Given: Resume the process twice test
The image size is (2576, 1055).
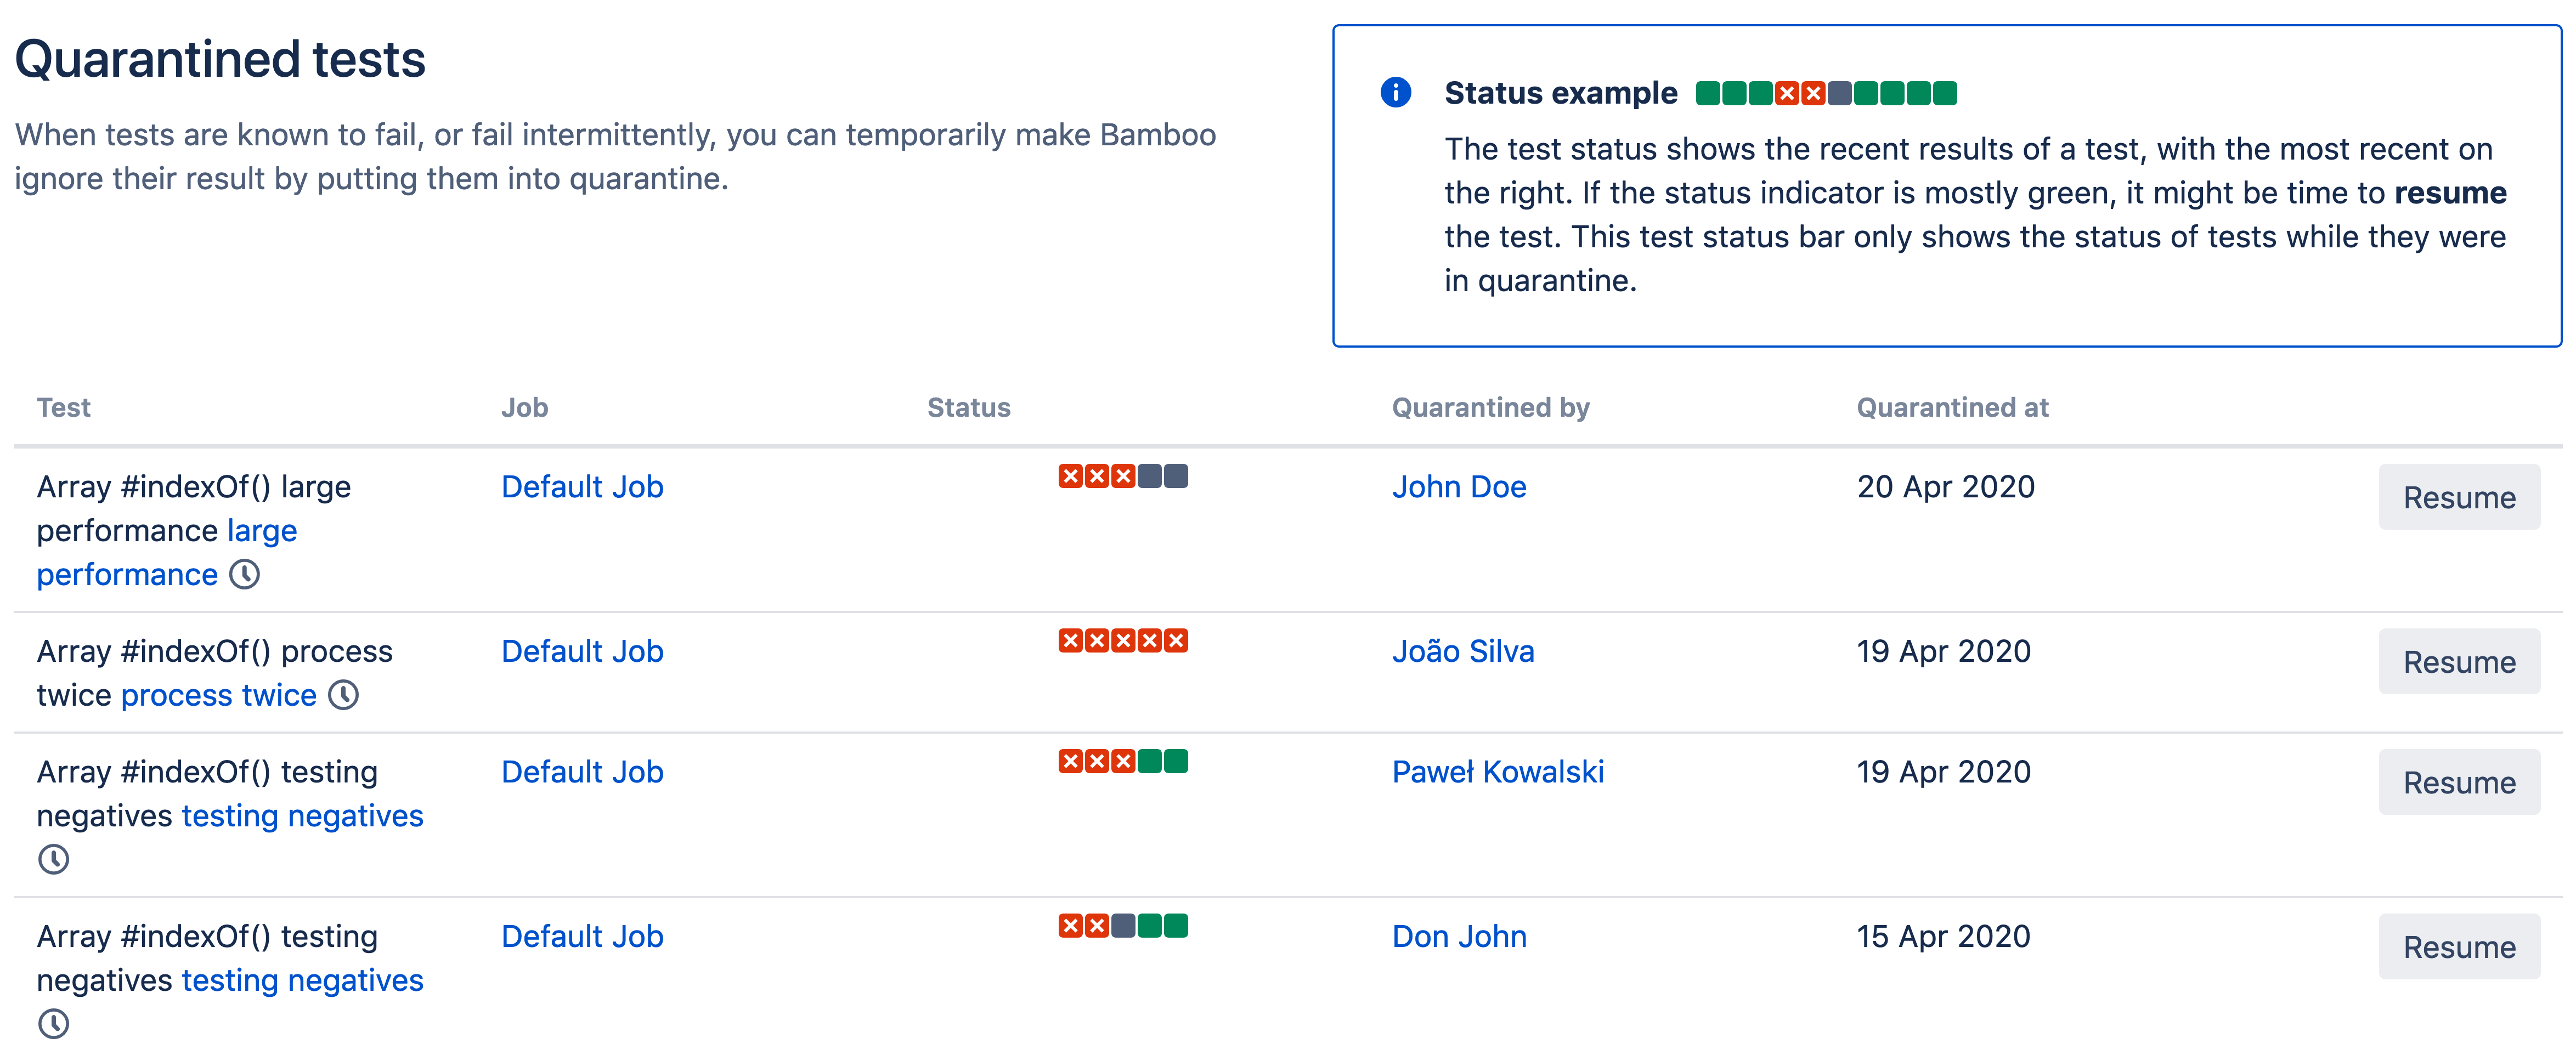Looking at the screenshot, I should 2458,661.
